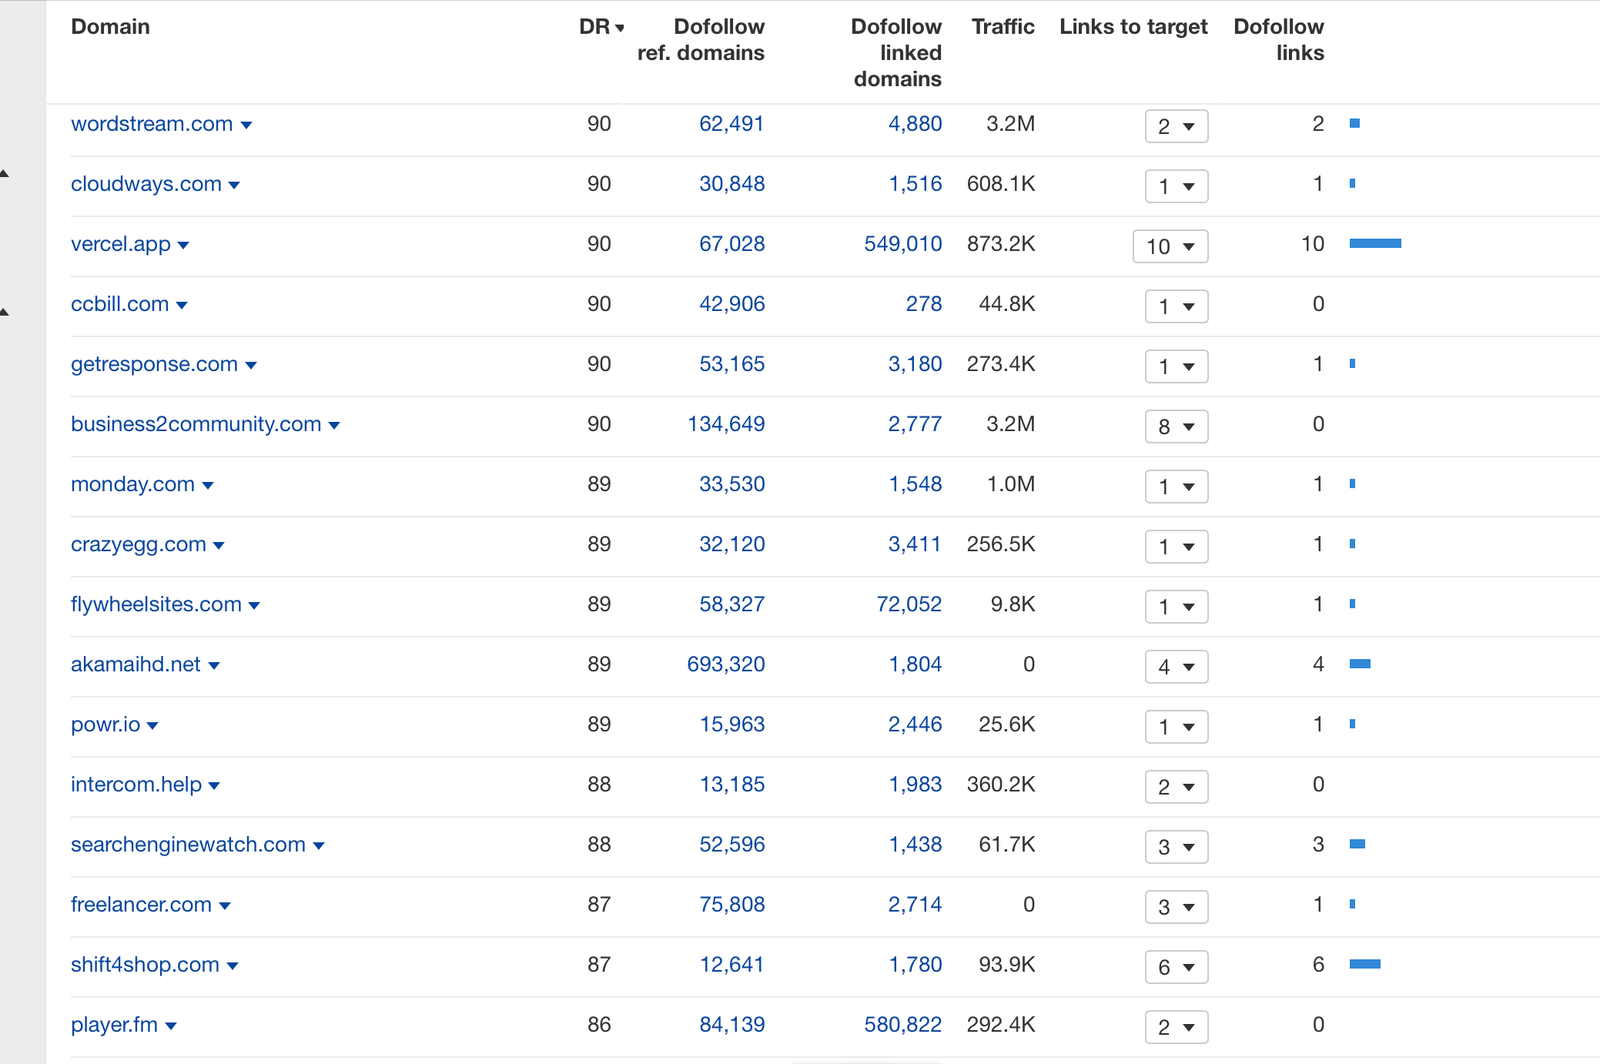This screenshot has width=1600, height=1064.
Task: Open 15,963 ref domains for powr.io
Action: (x=731, y=724)
